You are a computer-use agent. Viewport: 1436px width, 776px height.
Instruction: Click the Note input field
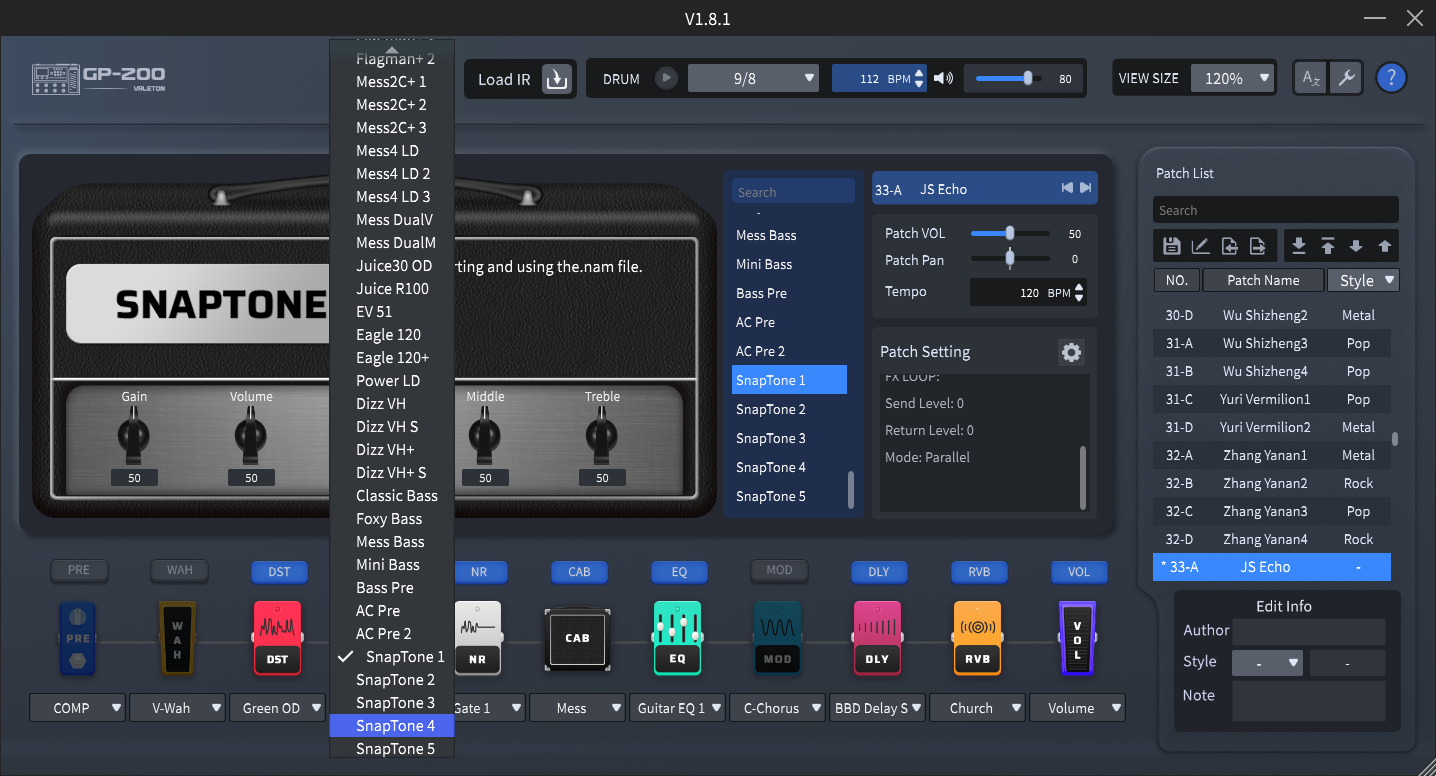1309,701
